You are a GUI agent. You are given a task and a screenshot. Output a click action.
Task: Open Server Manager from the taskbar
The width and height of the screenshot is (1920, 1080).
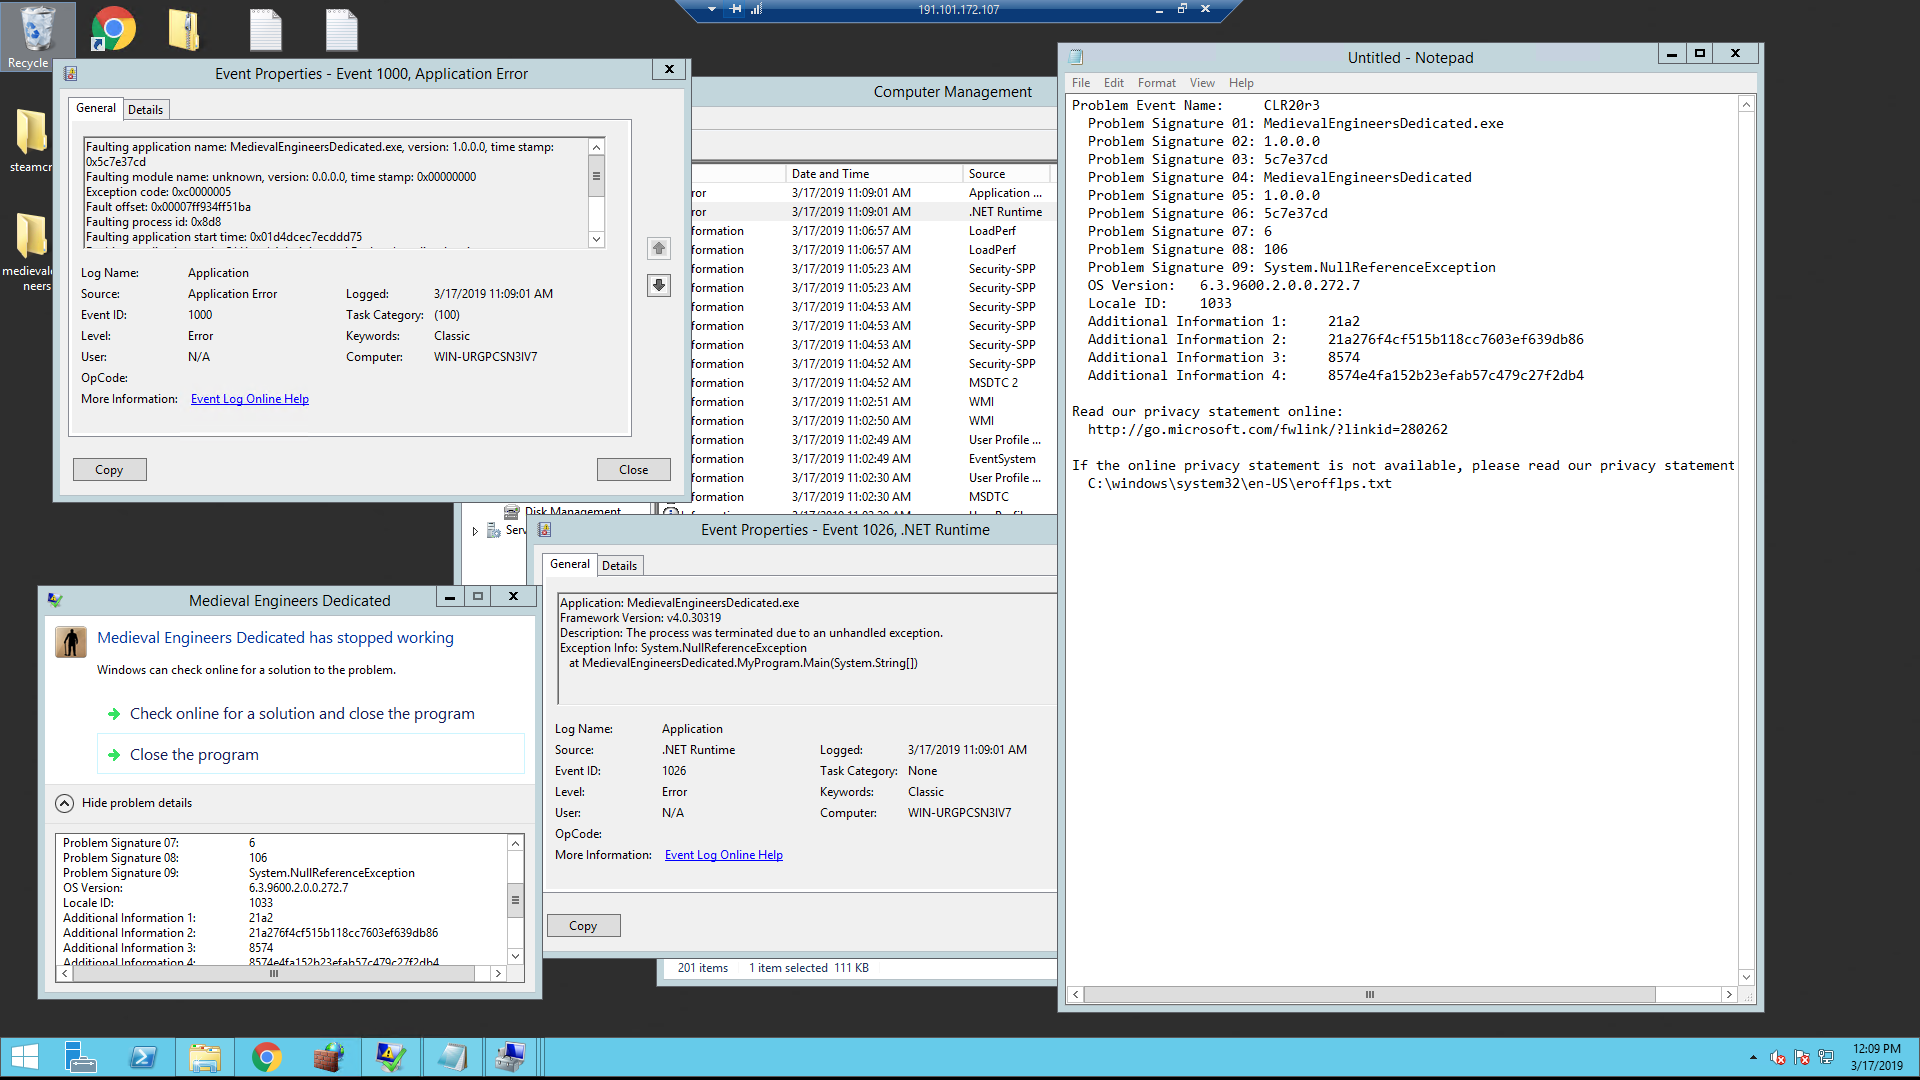pyautogui.click(x=80, y=1057)
